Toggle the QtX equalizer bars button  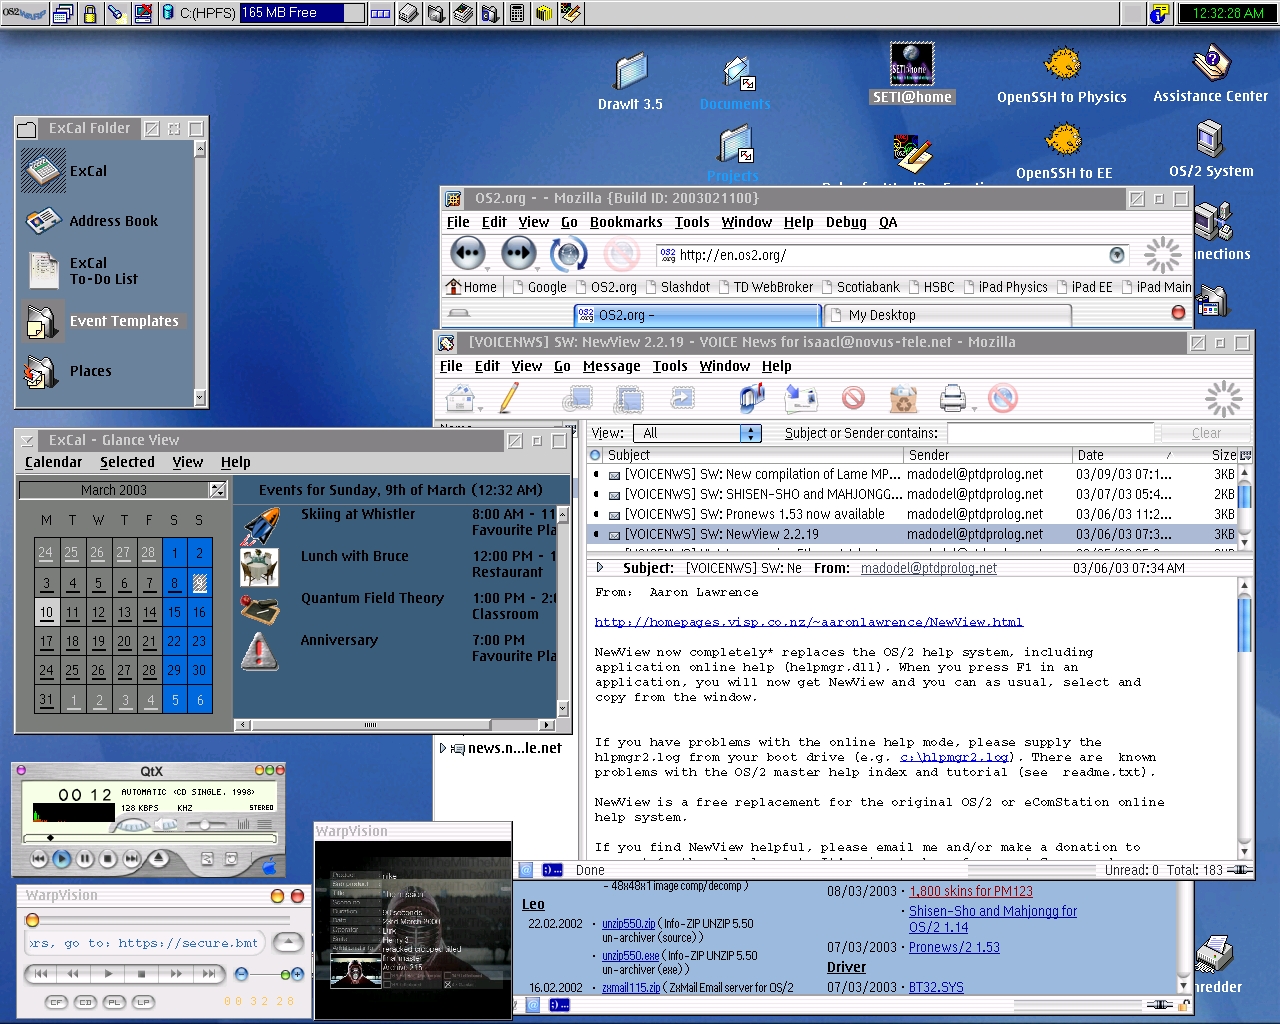[x=244, y=824]
